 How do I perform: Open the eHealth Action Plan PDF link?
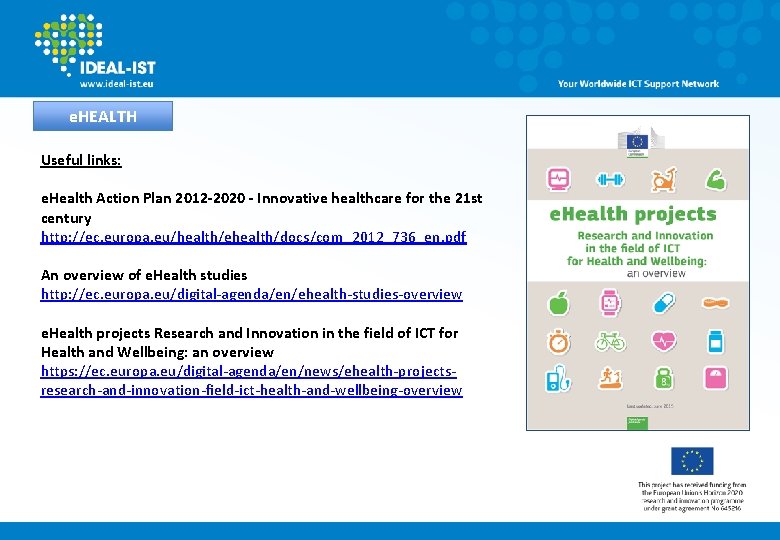(254, 237)
